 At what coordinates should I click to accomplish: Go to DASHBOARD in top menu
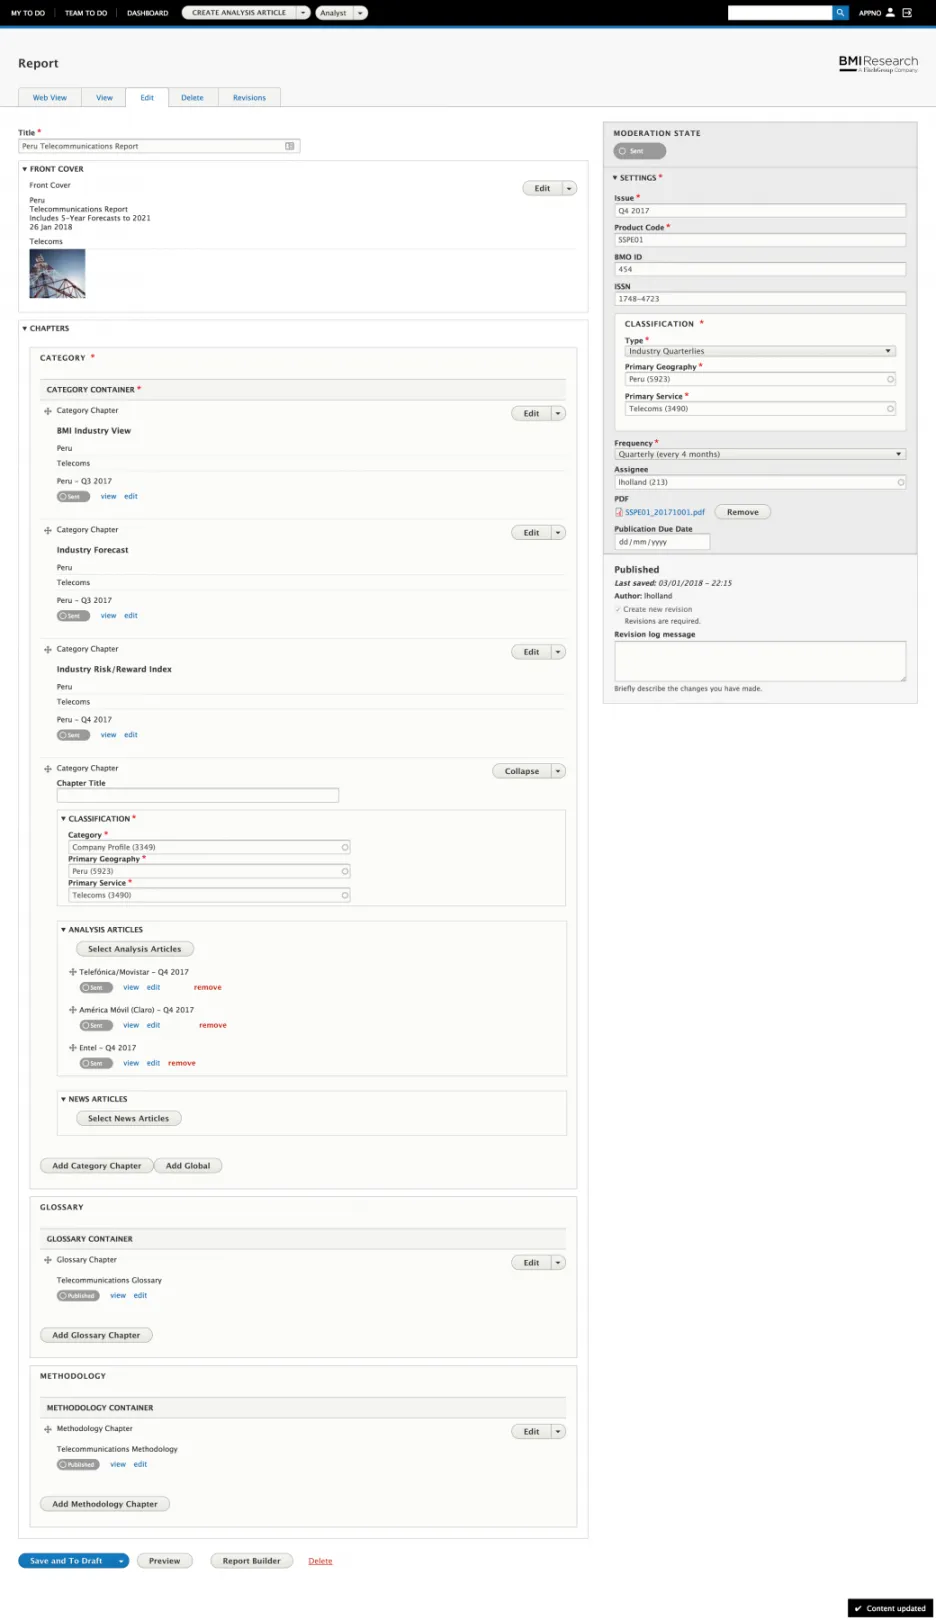click(x=147, y=13)
